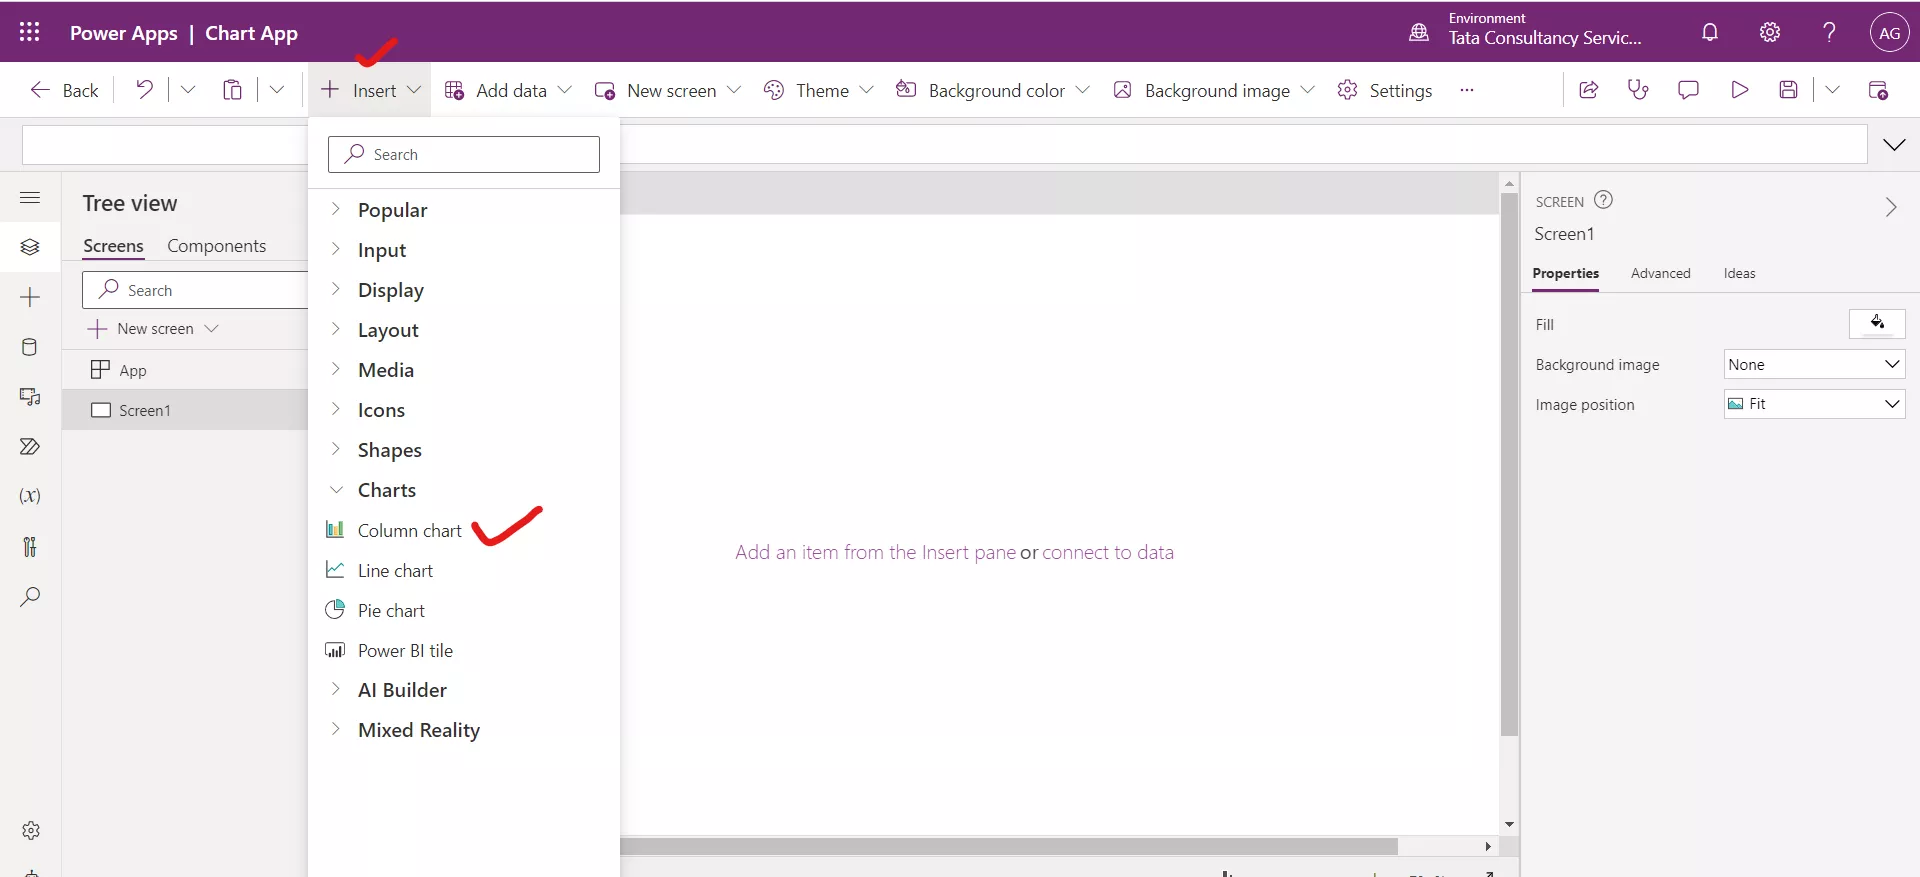Viewport: 1920px width, 877px height.
Task: Open the Undo dropdown arrow
Action: pos(187,90)
